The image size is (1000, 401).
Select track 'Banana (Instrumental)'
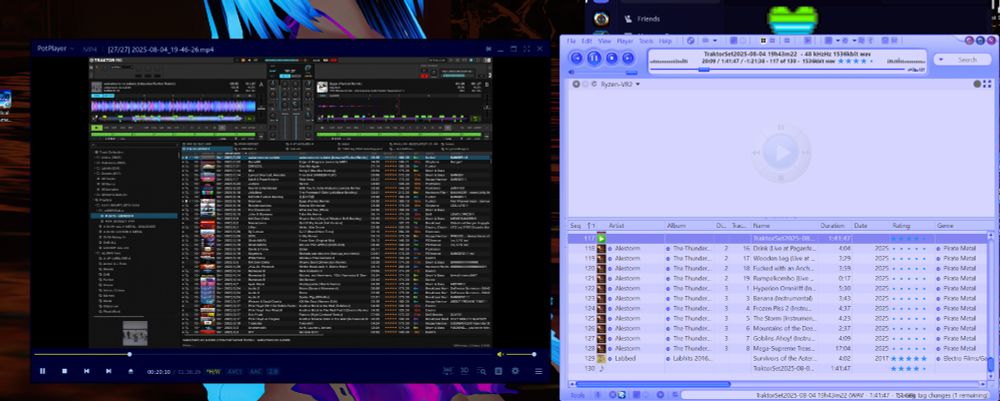(784, 298)
